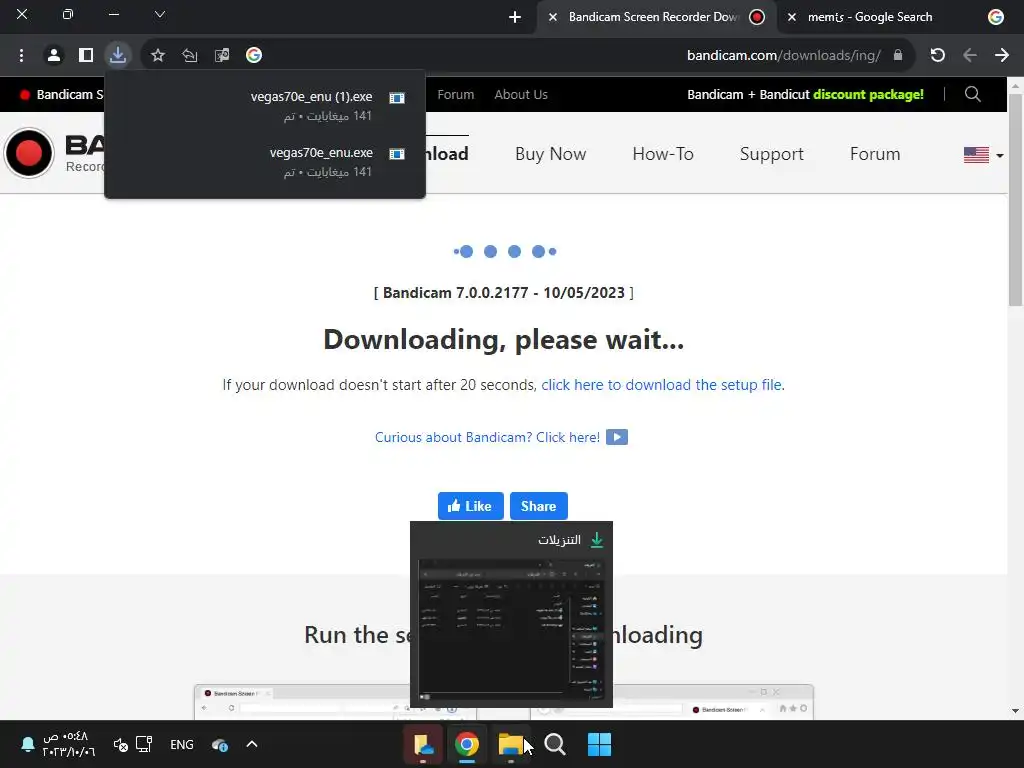
Task: Close the memes Google Search tab
Action: coord(792,17)
